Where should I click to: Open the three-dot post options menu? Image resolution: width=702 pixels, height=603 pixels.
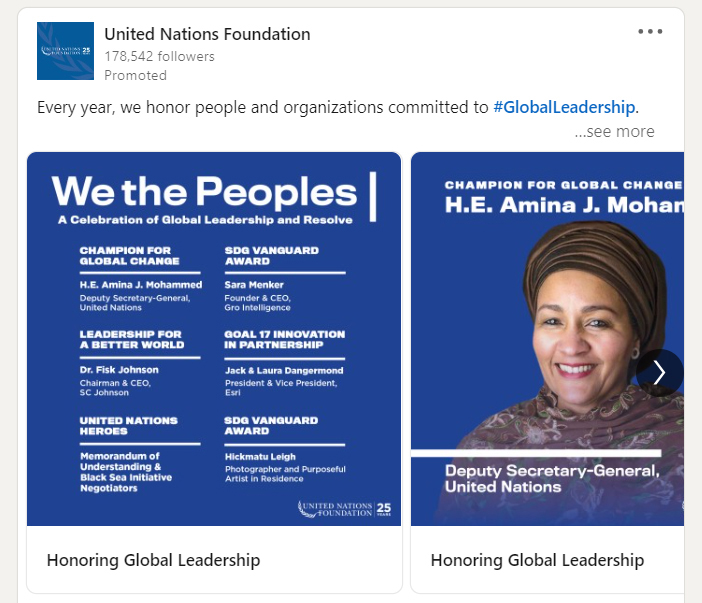(x=650, y=31)
